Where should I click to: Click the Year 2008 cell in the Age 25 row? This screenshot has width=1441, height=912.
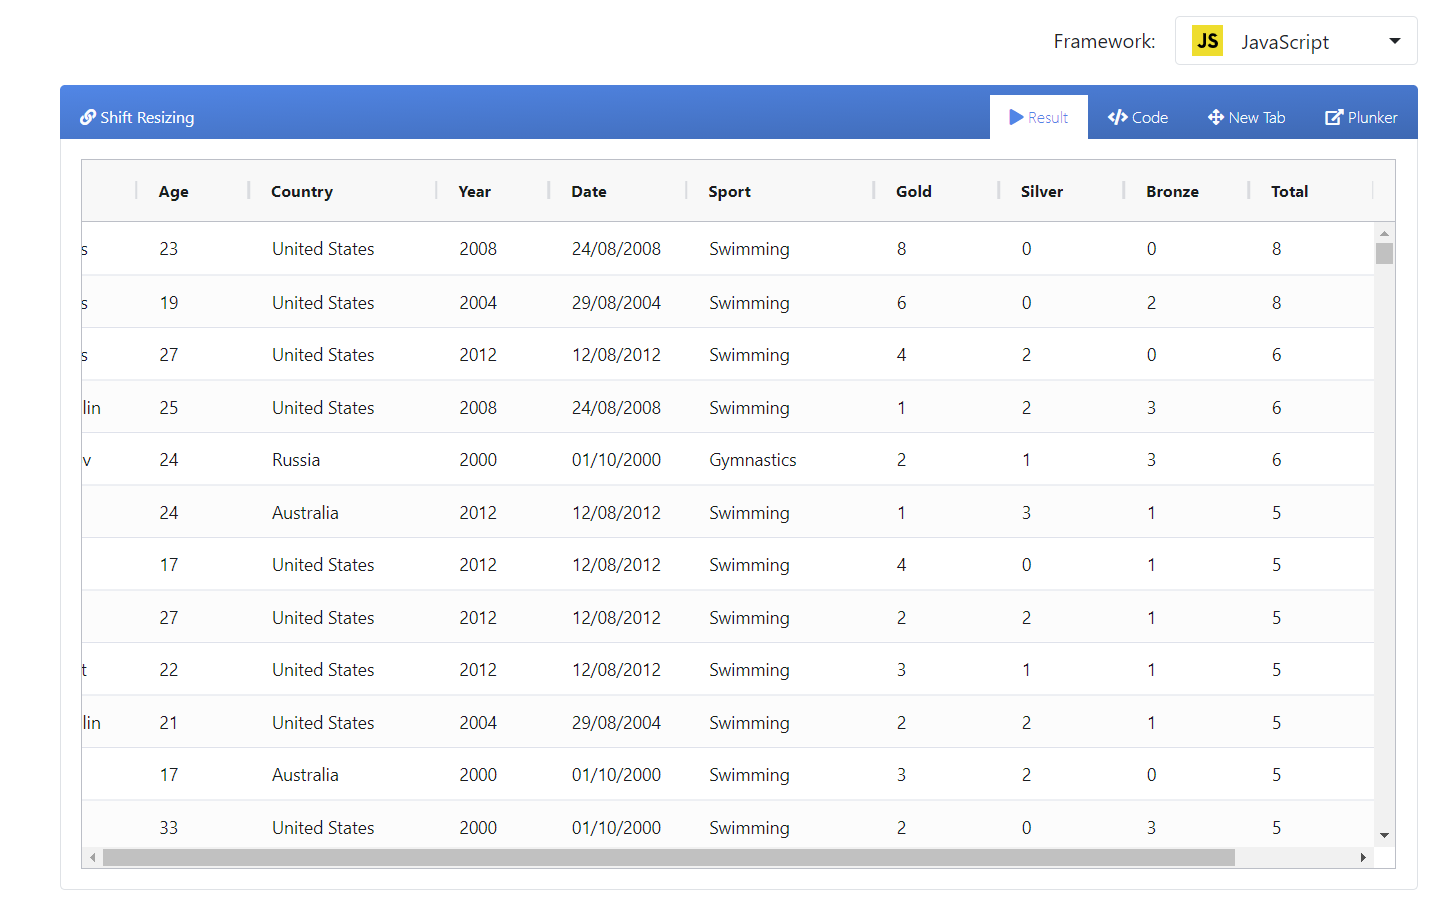(478, 408)
